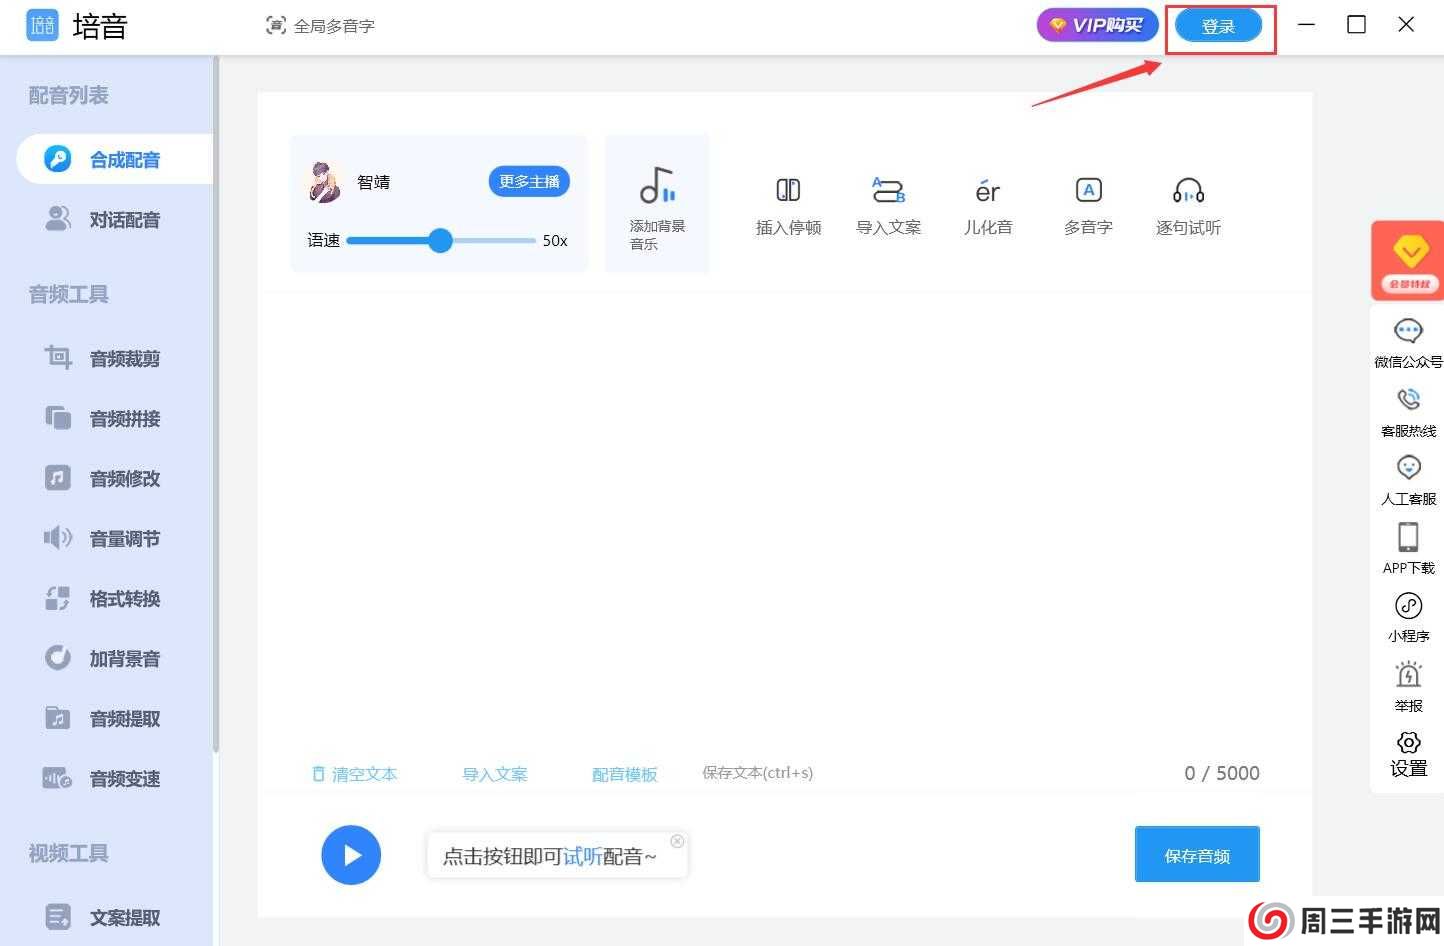
Task: Open the WeChat official account (微信公众号) icon
Action: [1408, 331]
